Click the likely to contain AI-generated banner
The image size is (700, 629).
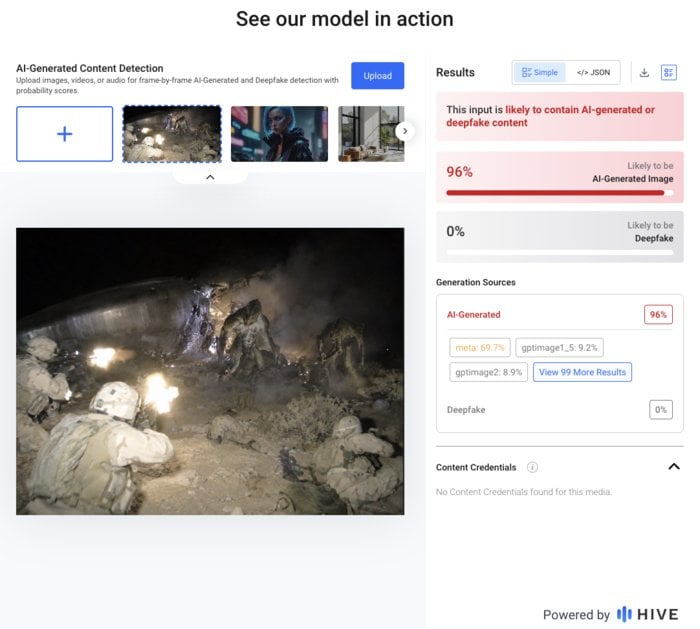click(x=559, y=116)
